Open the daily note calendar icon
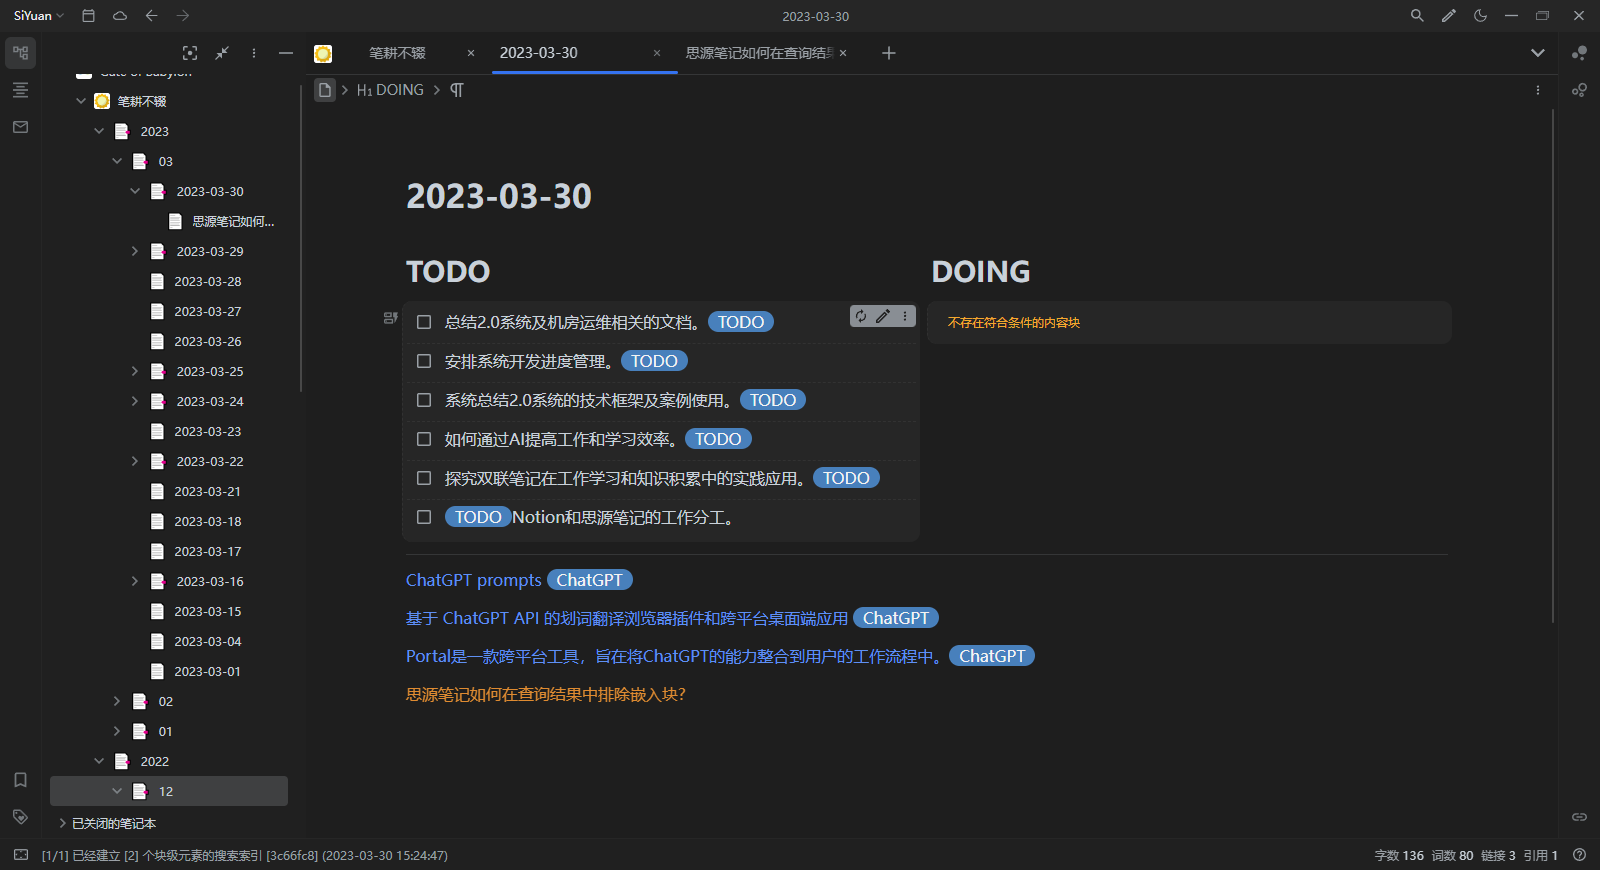The width and height of the screenshot is (1600, 870). click(x=88, y=16)
